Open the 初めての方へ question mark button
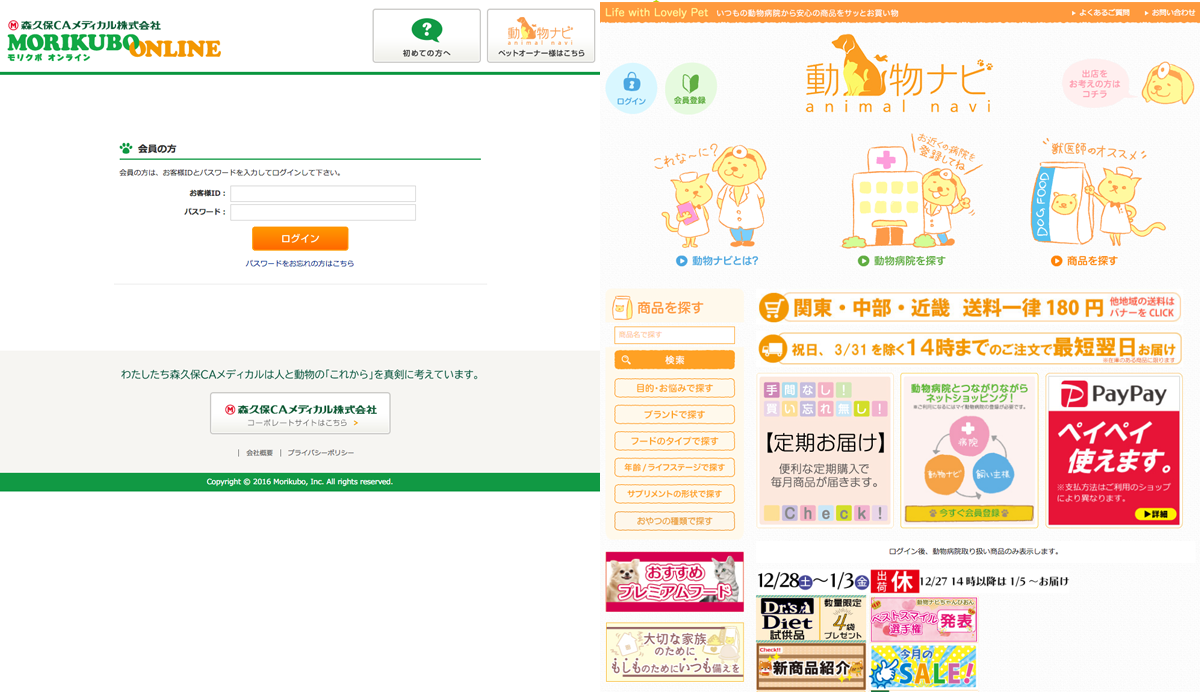This screenshot has height=692, width=1200. [x=427, y=36]
